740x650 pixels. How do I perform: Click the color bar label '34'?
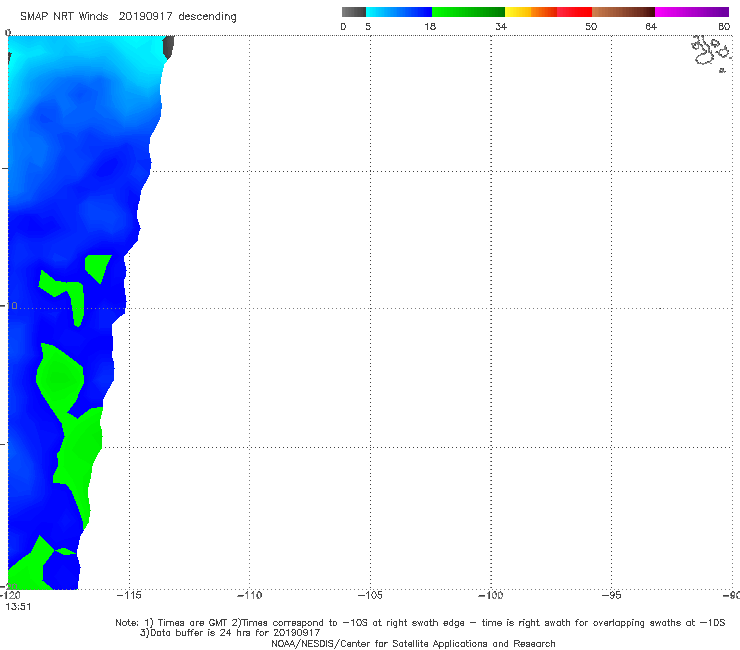(x=501, y=27)
